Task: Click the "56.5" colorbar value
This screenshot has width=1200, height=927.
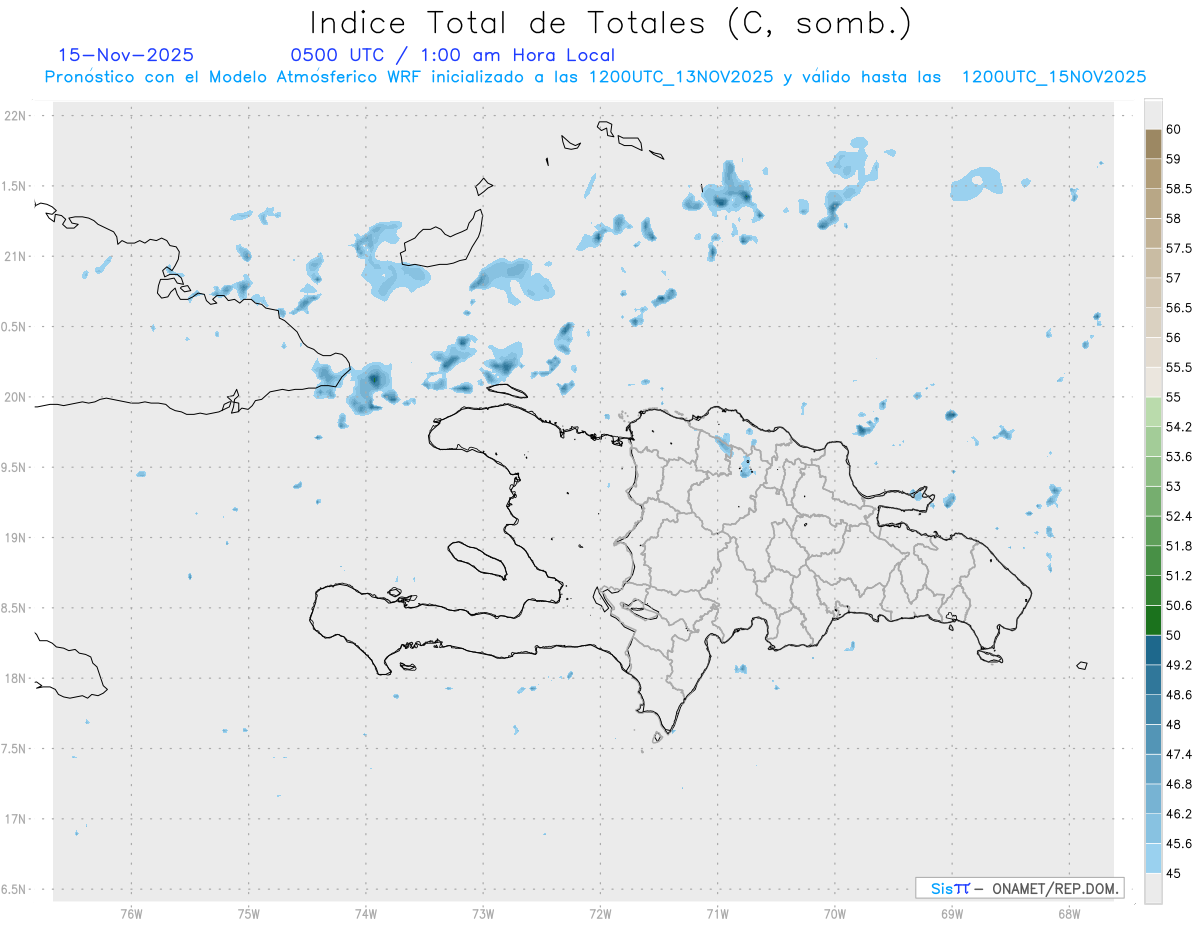Action: [1179, 308]
